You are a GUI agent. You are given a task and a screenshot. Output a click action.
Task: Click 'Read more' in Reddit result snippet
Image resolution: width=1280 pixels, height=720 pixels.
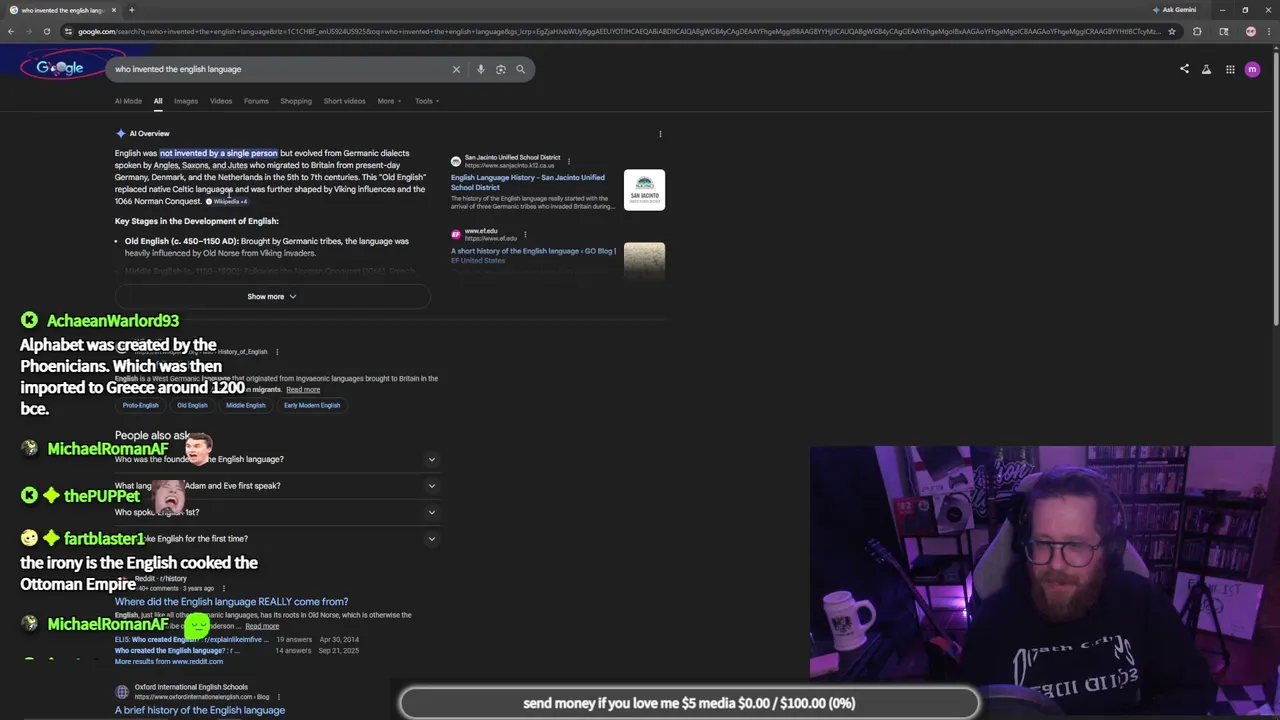click(x=262, y=626)
